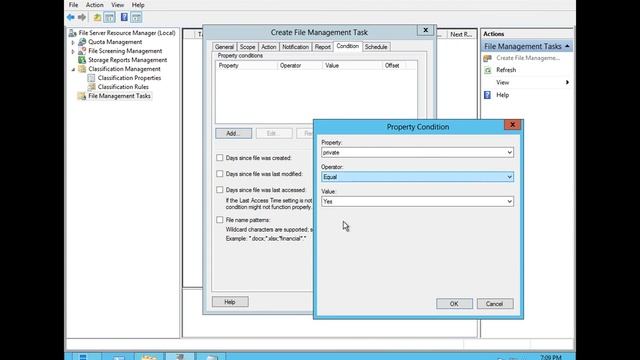
Task: Switch to the Scope tab
Action: click(x=247, y=47)
